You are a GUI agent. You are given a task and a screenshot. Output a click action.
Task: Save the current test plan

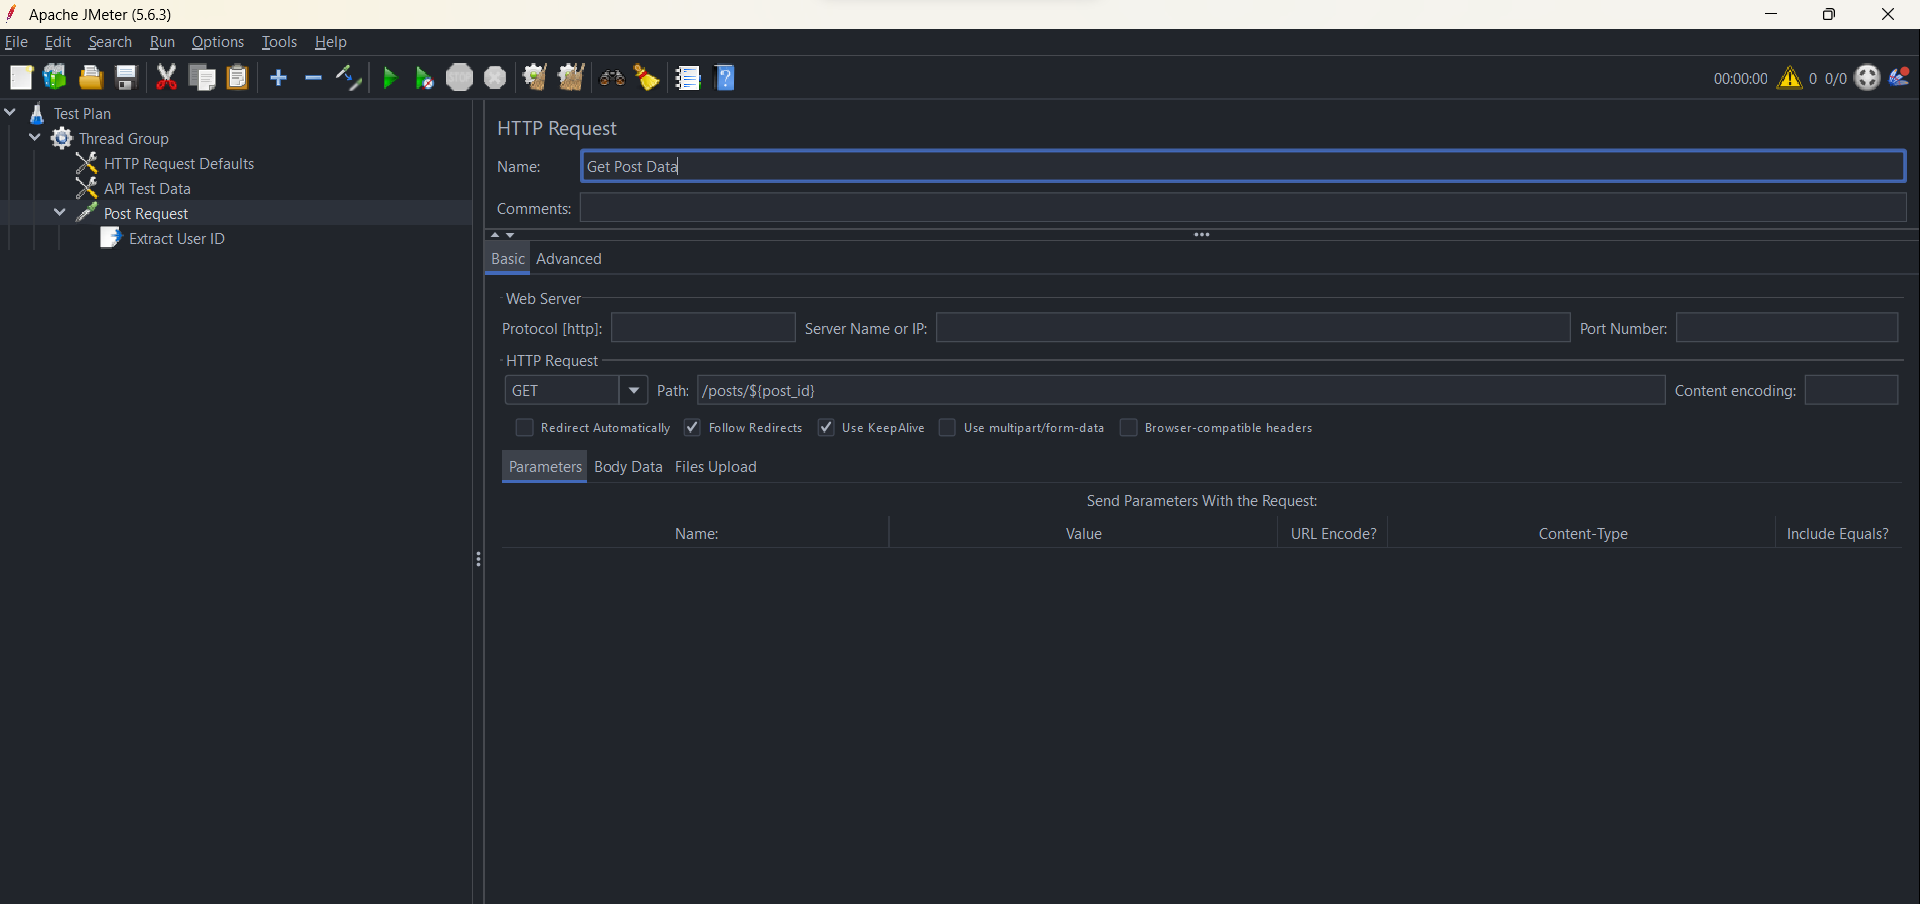[125, 77]
